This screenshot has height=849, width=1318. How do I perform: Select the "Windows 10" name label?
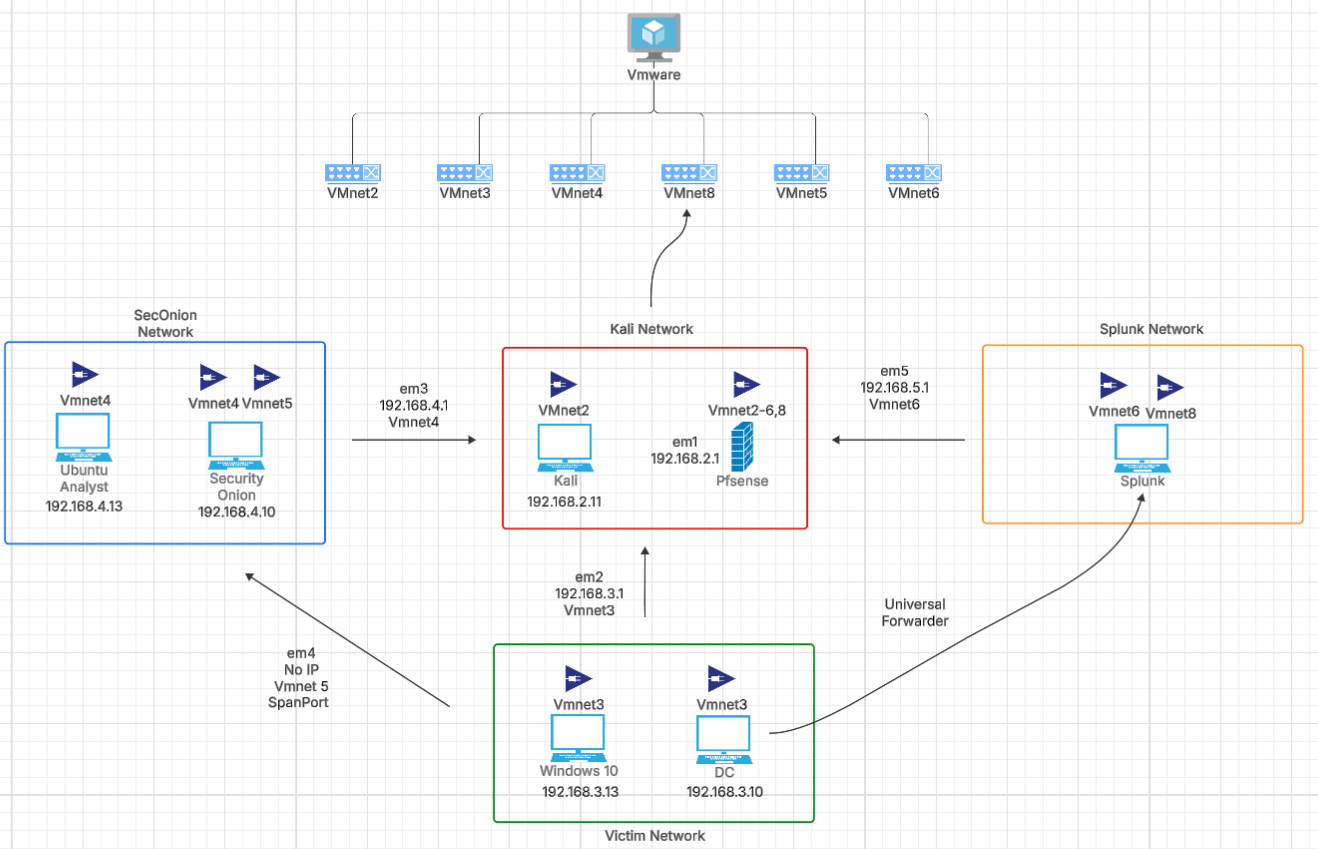pyautogui.click(x=579, y=770)
